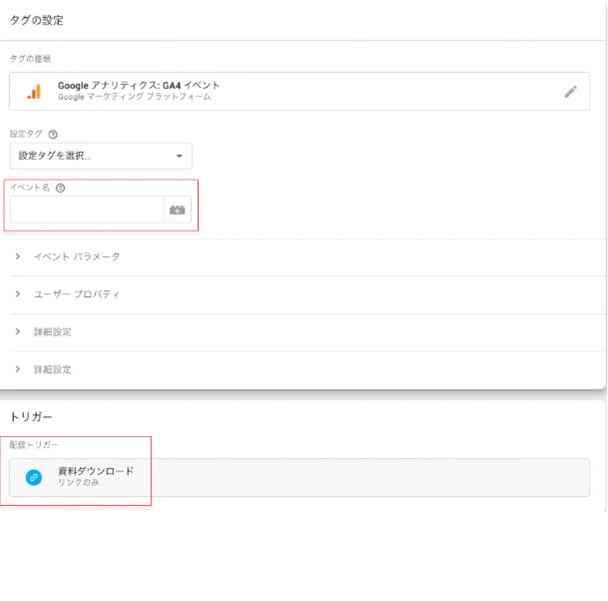The height and width of the screenshot is (601, 608).
Task: Select the 資料ダウンロード trigger name
Action: (96, 471)
